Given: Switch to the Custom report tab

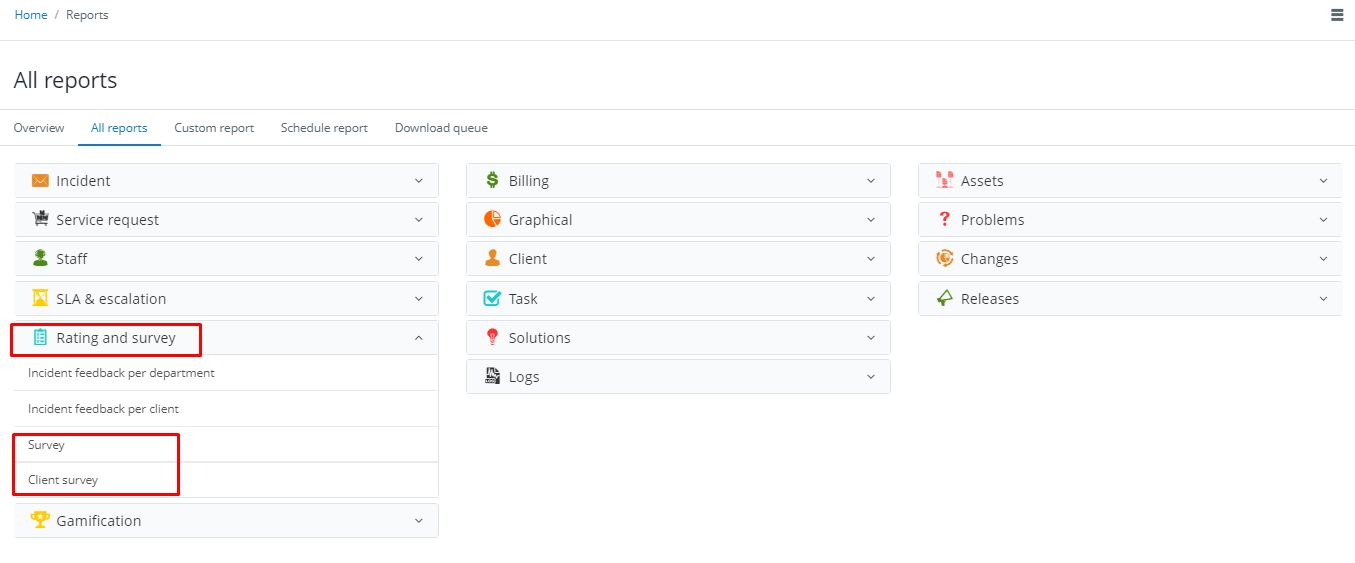Looking at the screenshot, I should point(214,128).
